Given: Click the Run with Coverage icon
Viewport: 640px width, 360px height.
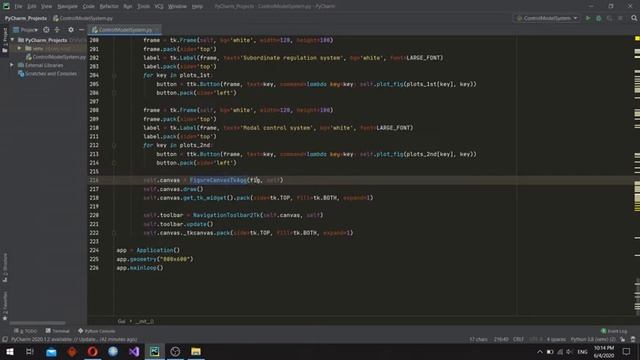Looking at the screenshot, I should [x=609, y=18].
